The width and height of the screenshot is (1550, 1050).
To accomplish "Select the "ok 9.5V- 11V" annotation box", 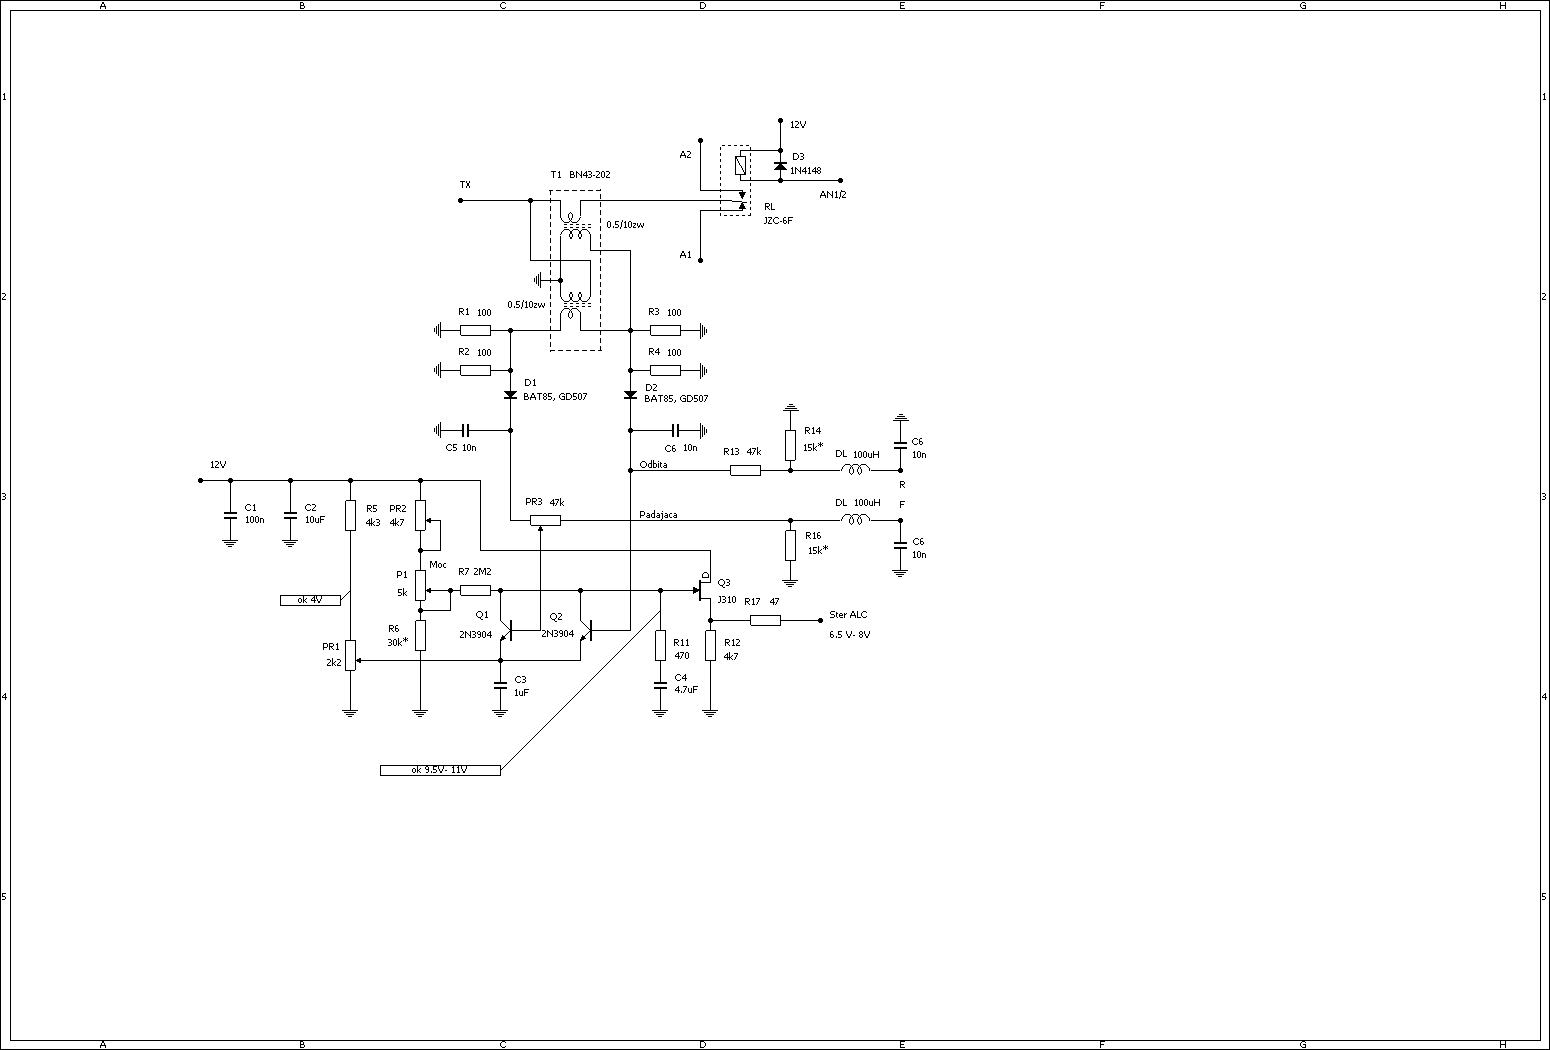I will pos(440,770).
